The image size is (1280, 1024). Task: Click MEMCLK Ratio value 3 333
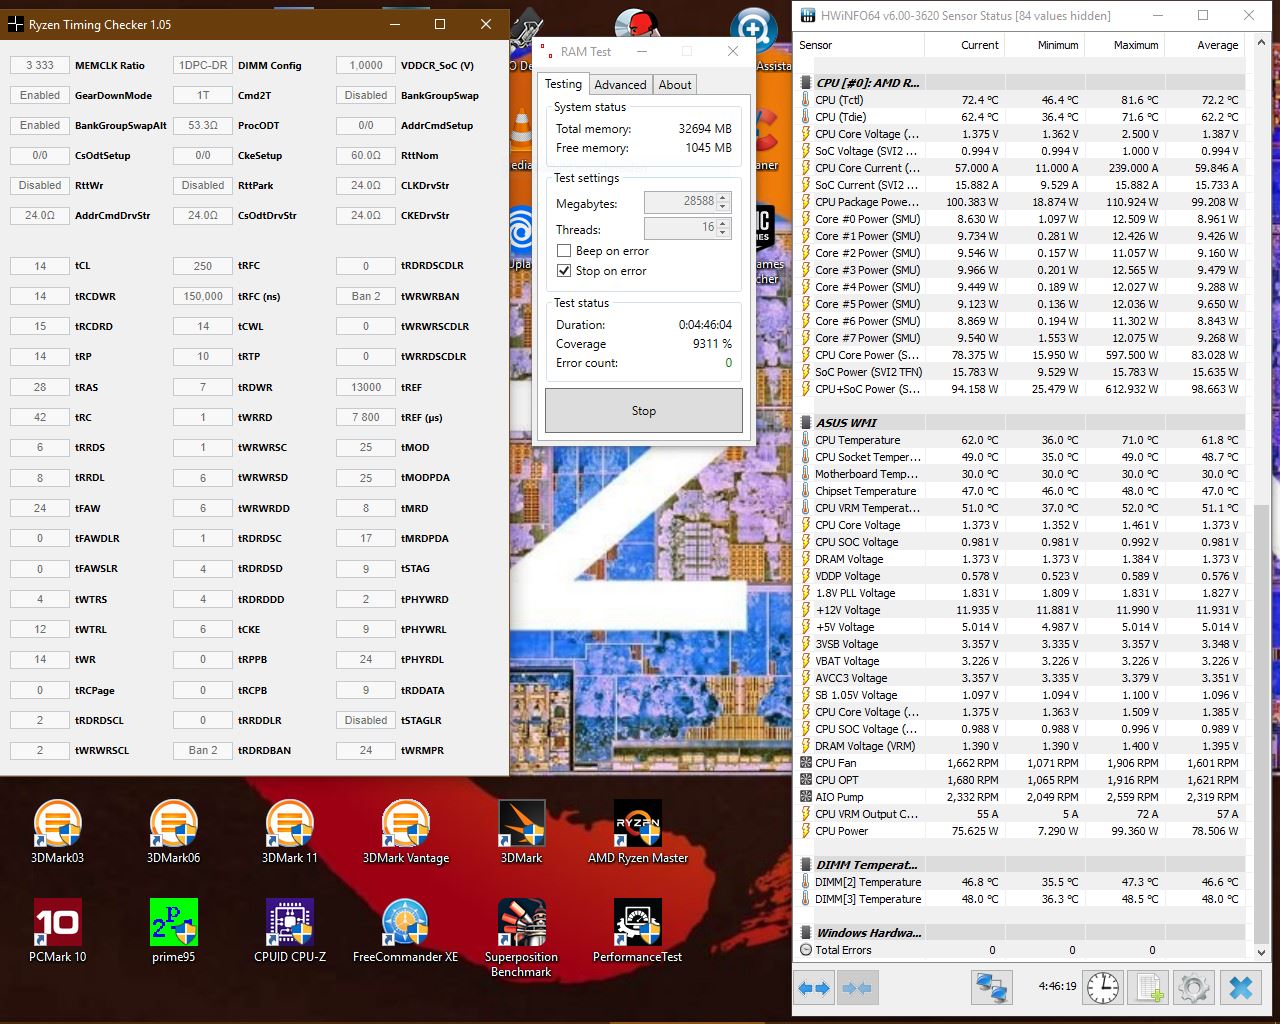[40, 65]
